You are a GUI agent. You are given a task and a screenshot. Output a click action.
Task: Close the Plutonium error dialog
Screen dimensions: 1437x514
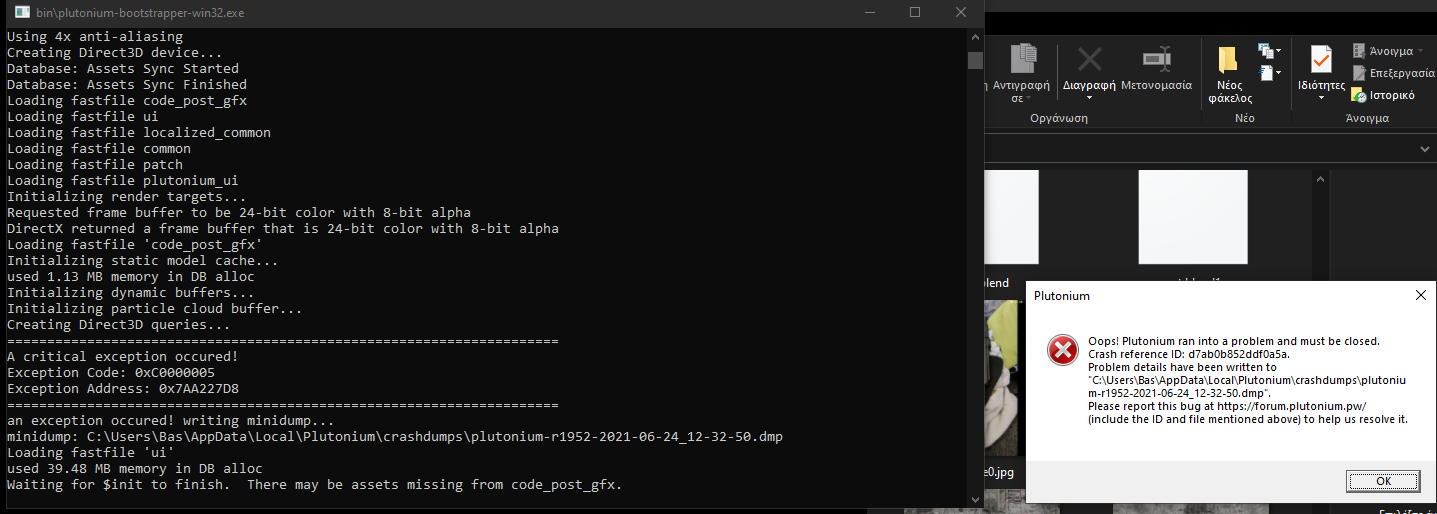1421,295
